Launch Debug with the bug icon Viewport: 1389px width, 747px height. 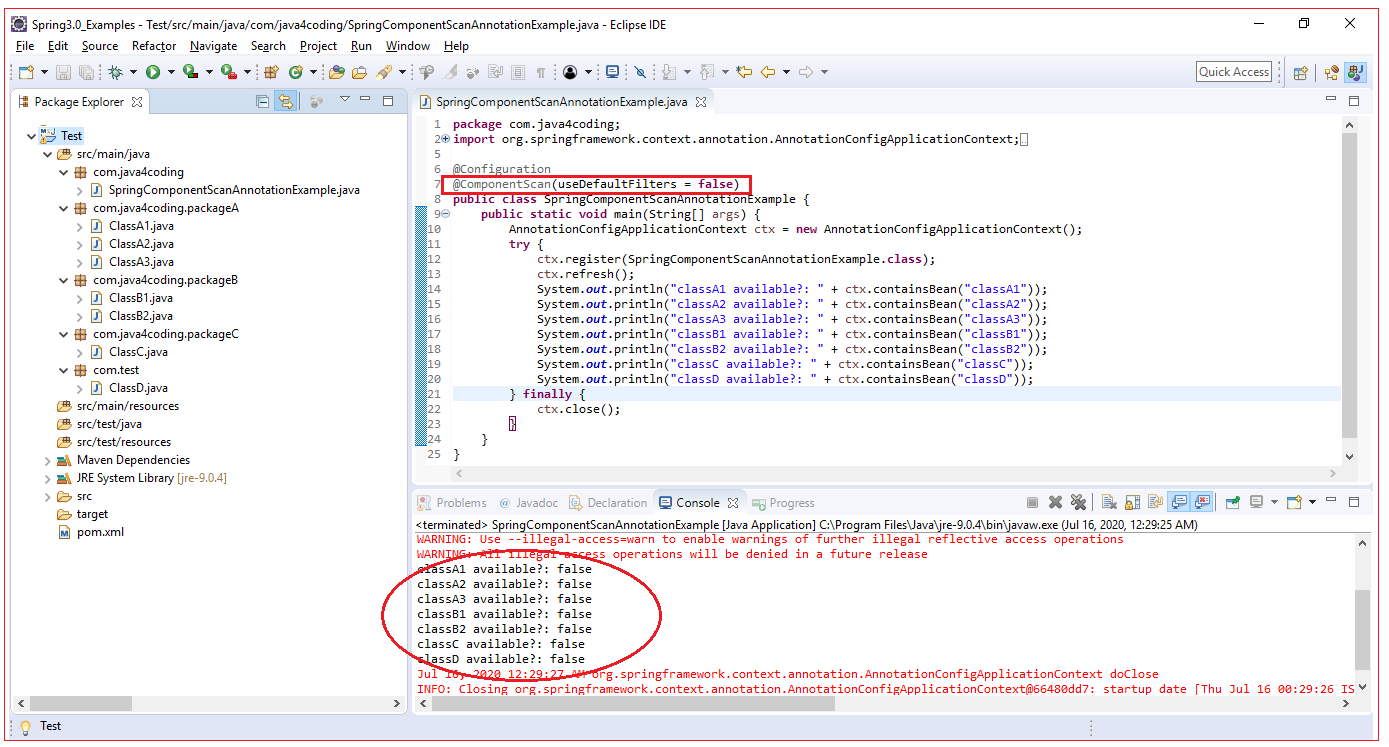pos(116,72)
